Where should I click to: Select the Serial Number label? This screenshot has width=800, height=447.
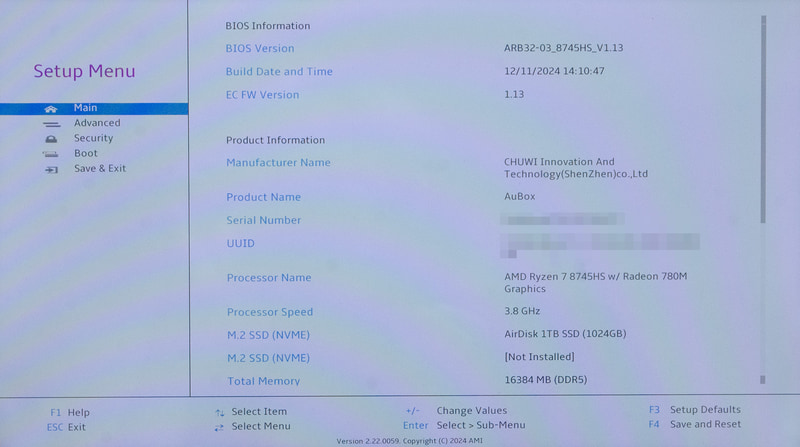coord(264,220)
